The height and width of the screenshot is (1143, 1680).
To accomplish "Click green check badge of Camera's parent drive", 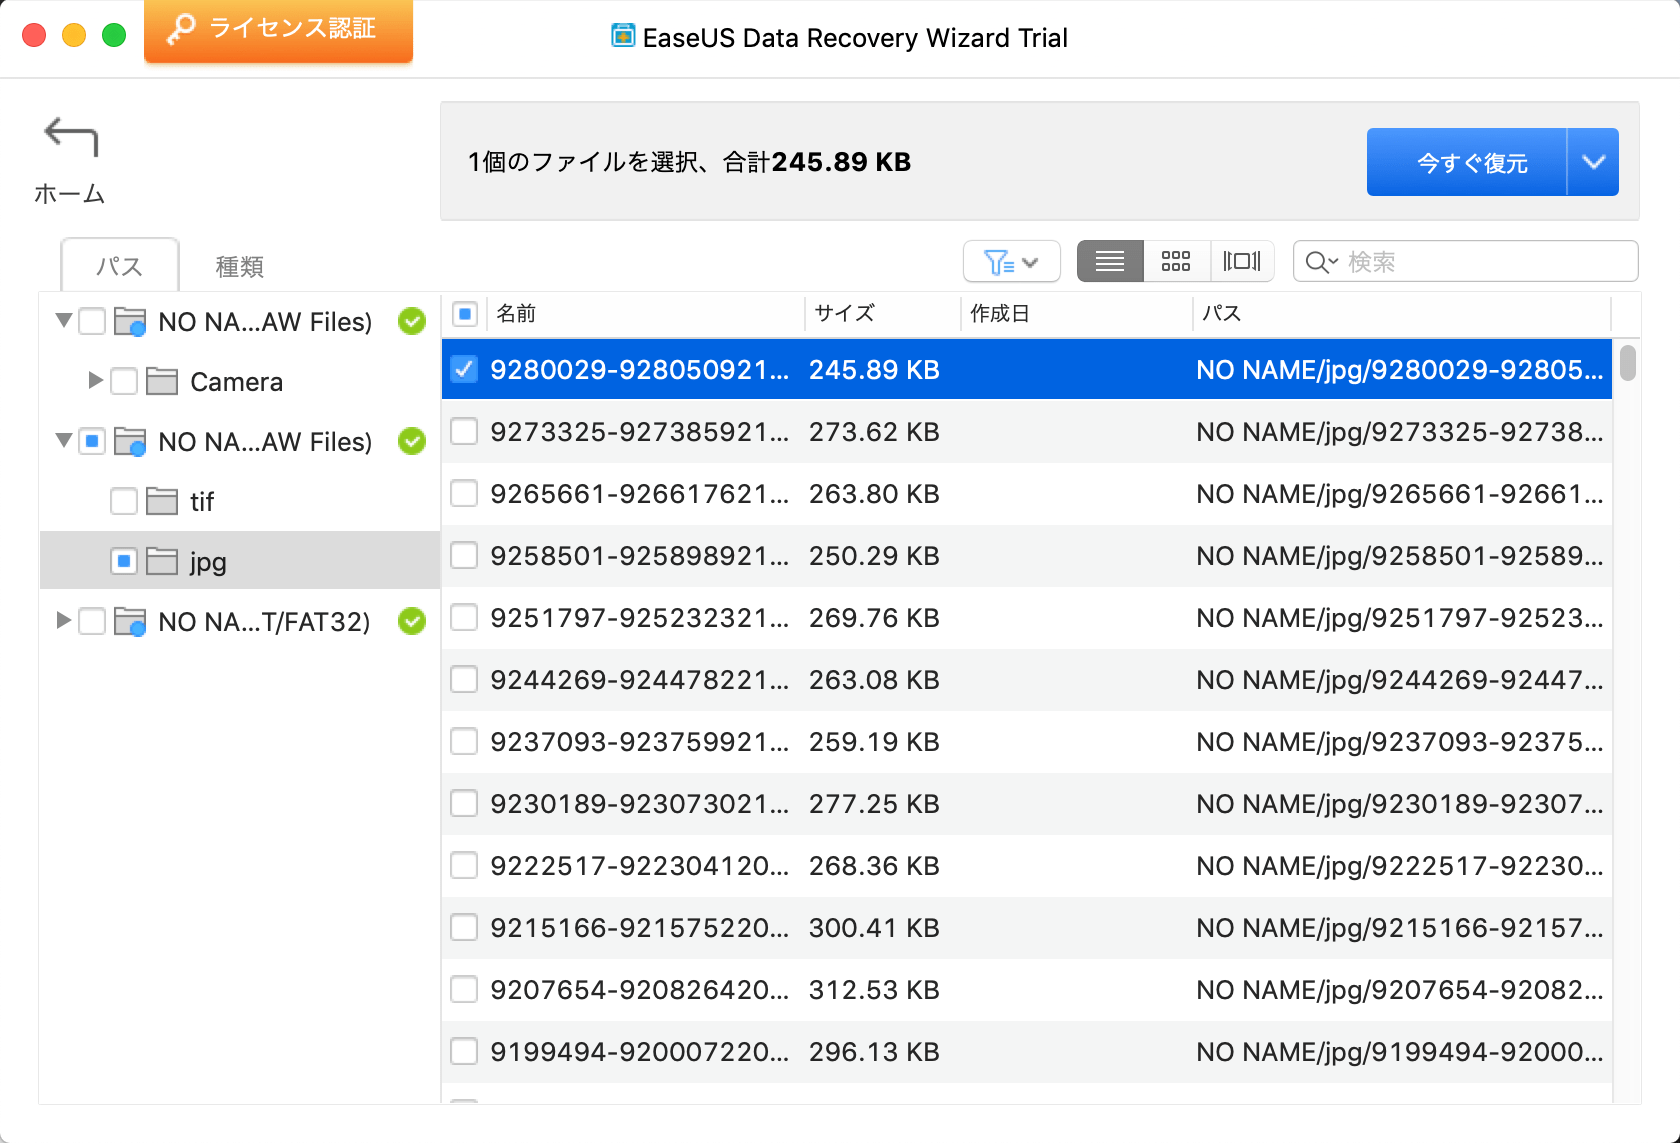I will (412, 321).
